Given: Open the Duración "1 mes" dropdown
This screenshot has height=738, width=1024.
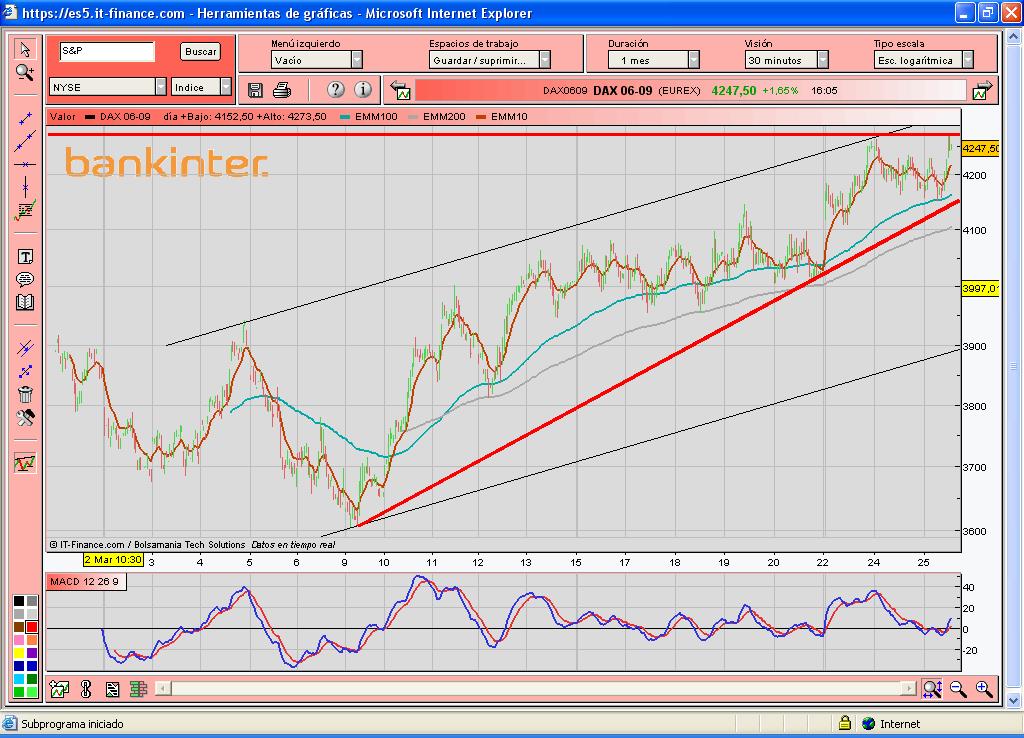Looking at the screenshot, I should click(693, 60).
